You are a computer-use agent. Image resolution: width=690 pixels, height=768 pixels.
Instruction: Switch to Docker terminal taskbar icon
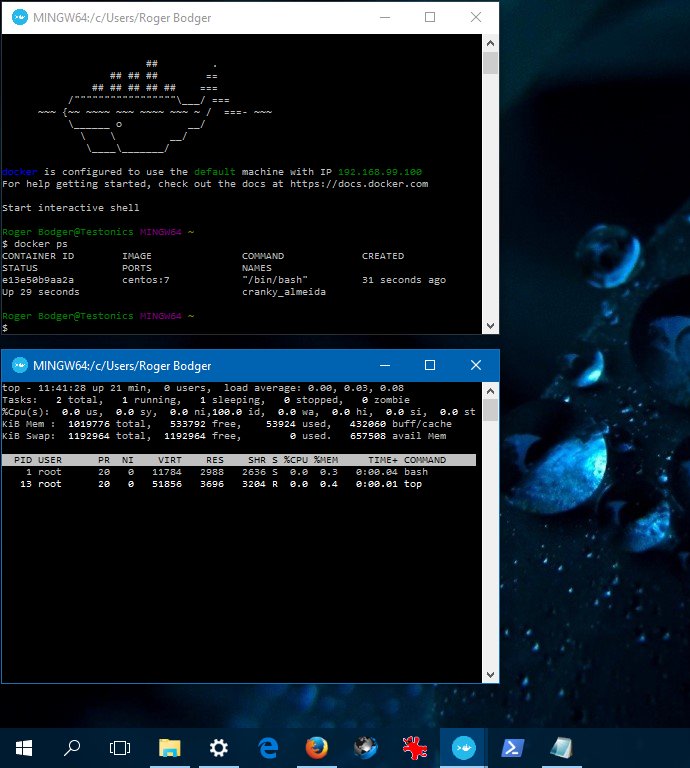463,748
